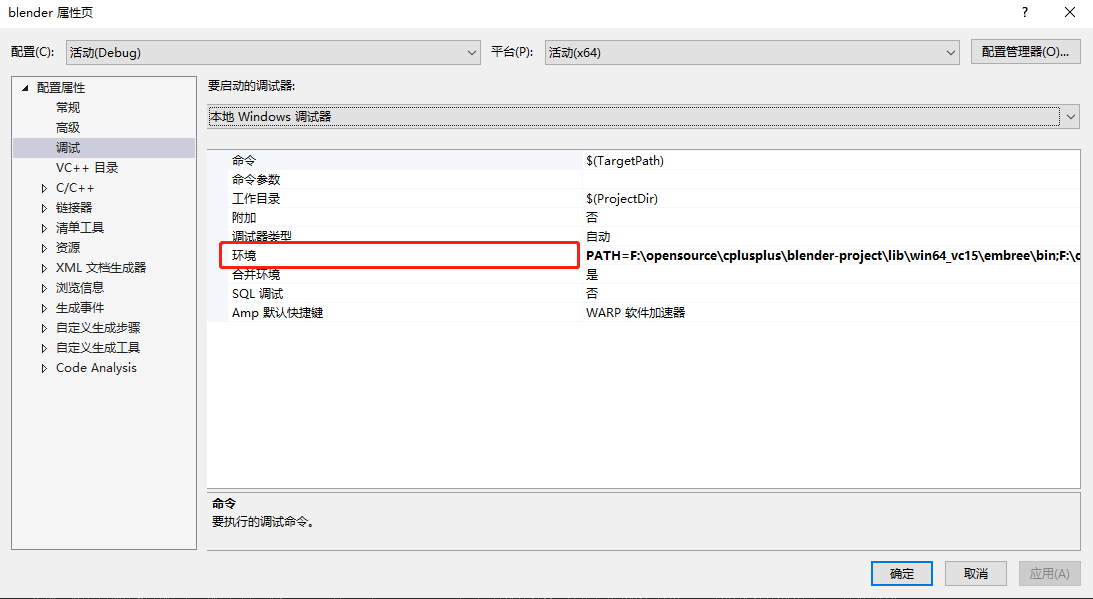Click the $(TargetPath) command value
The width and height of the screenshot is (1093, 599).
pos(625,160)
